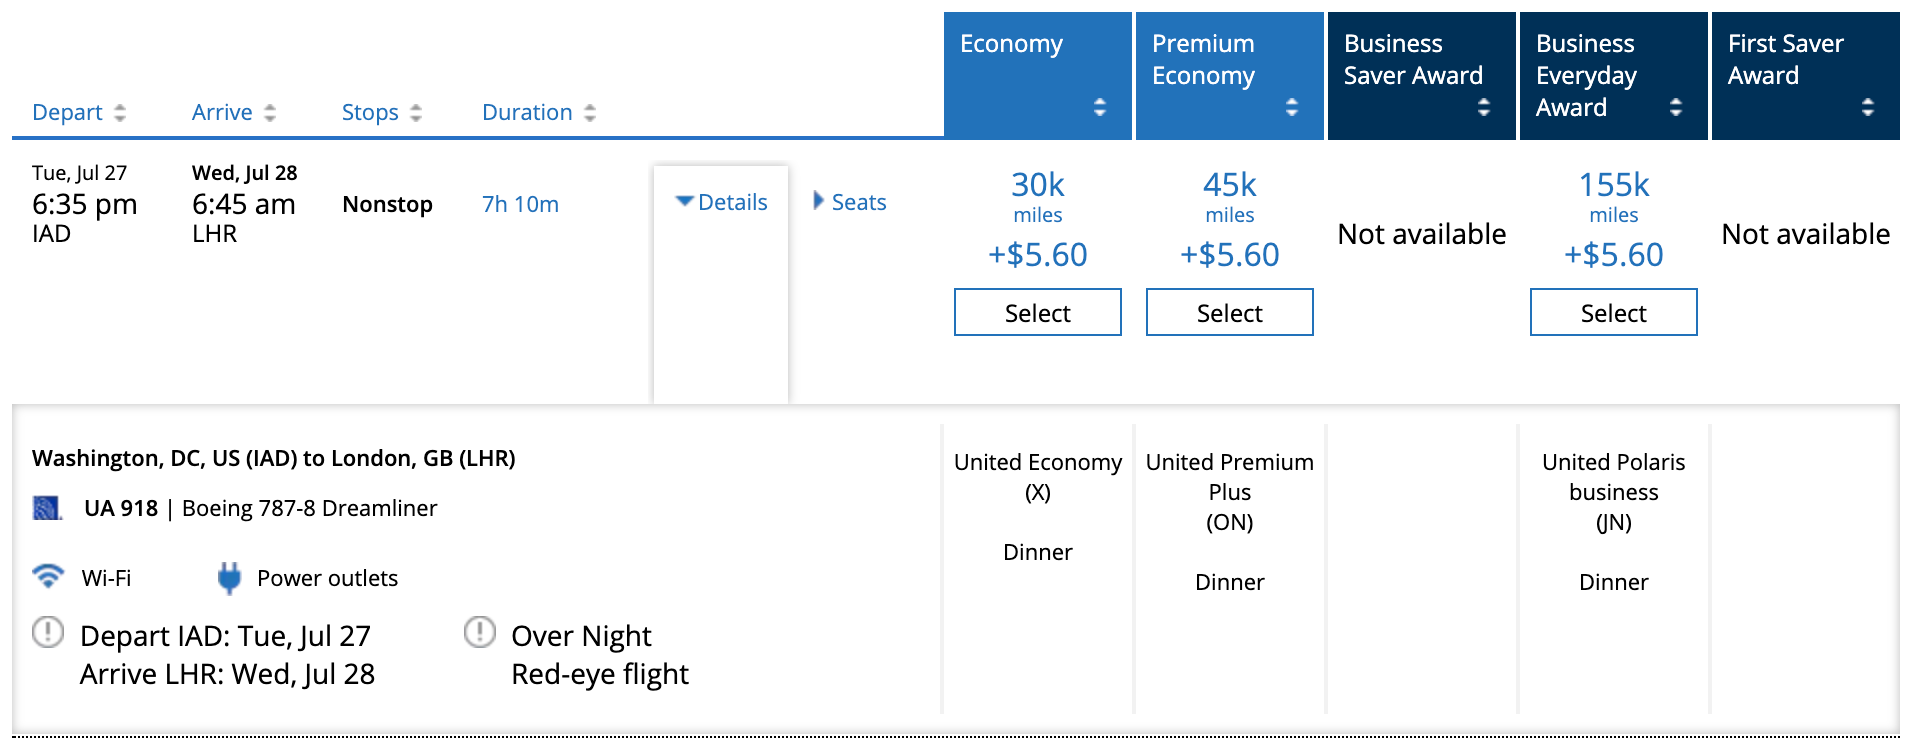Select the 30k miles Economy fare
The image size is (1912, 748).
pyautogui.click(x=1037, y=311)
